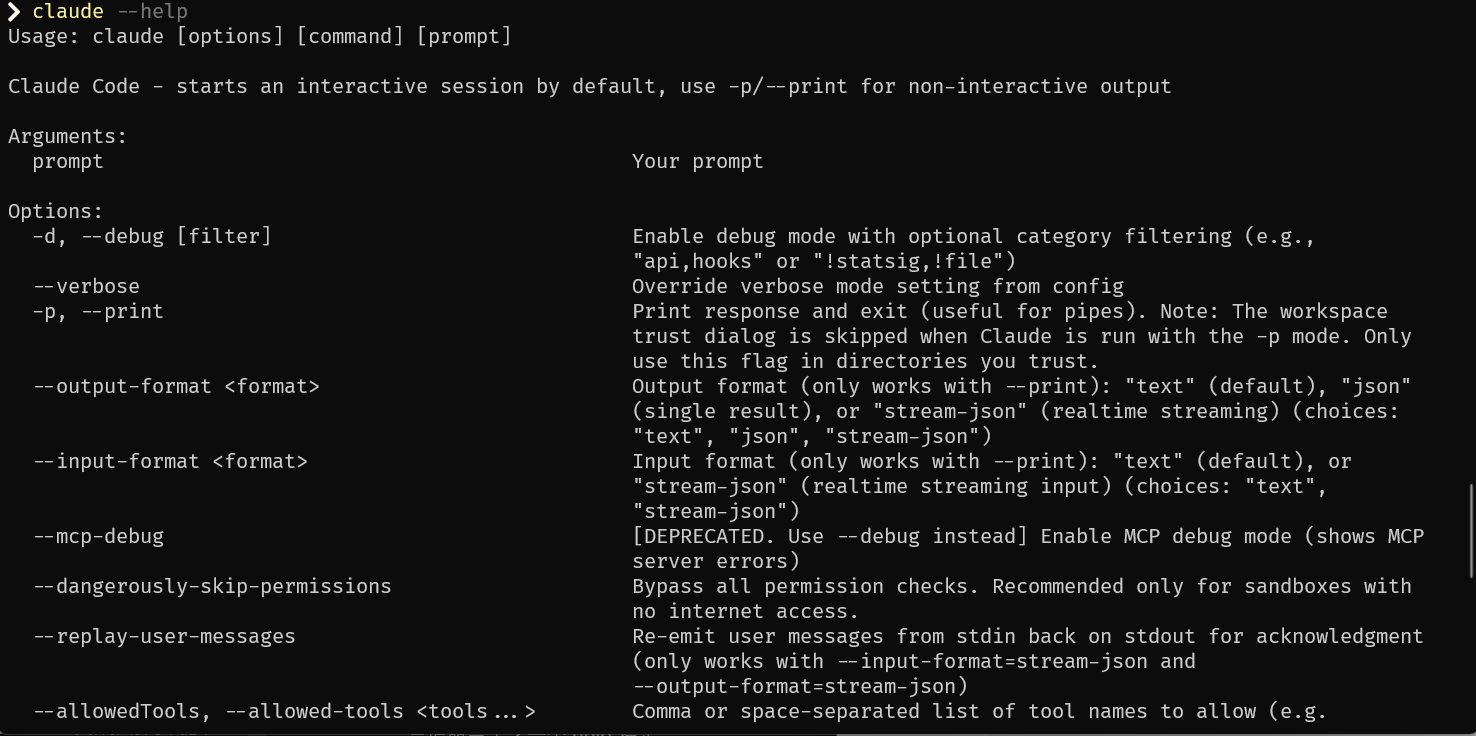This screenshot has width=1476, height=736.
Task: Click the vertical scrollbar thumb
Action: click(1471, 530)
